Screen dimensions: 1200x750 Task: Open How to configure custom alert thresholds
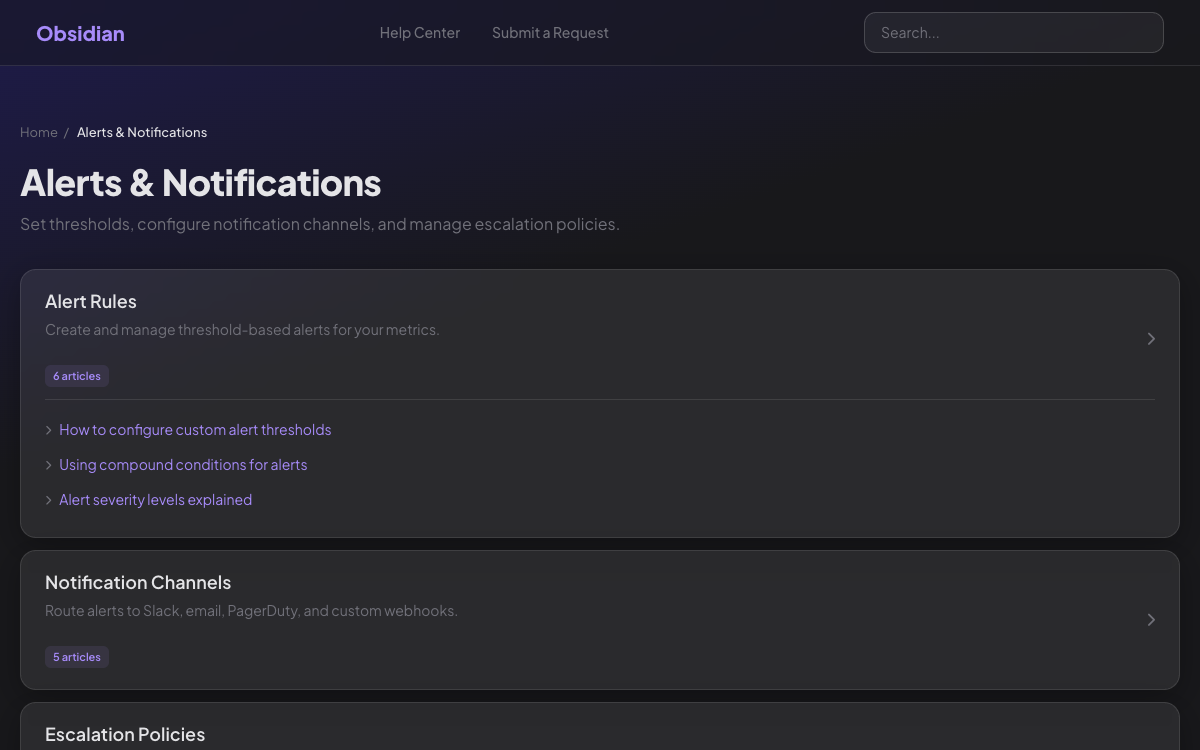click(x=195, y=430)
